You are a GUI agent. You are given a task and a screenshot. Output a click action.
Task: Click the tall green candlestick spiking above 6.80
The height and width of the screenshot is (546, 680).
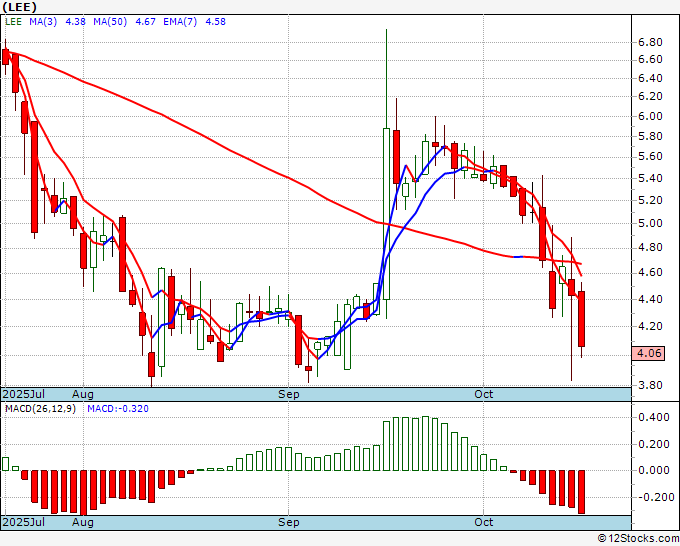[x=386, y=213]
